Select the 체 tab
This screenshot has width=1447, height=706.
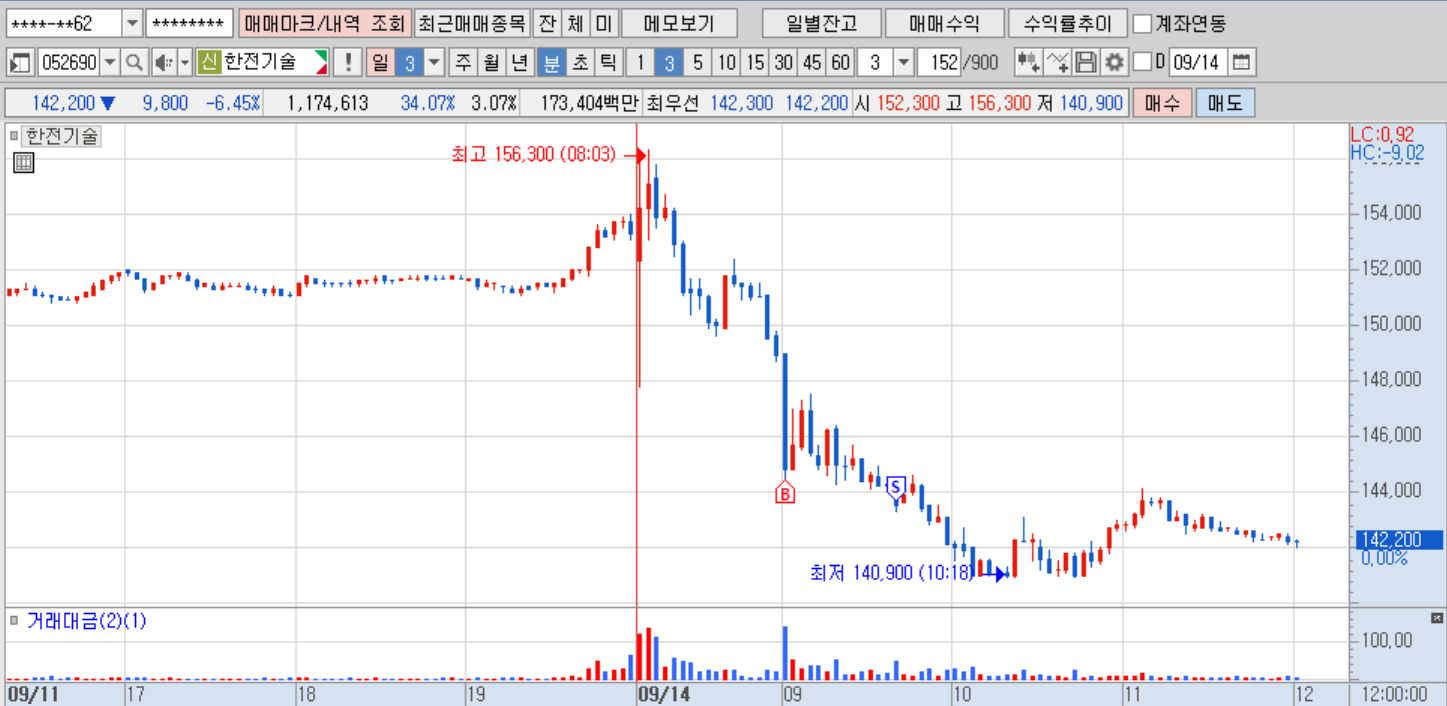[x=575, y=23]
